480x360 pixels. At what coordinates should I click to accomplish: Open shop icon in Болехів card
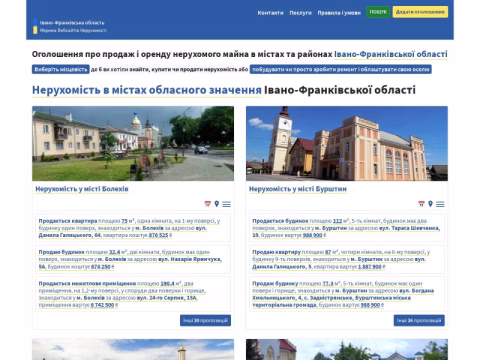[208, 204]
